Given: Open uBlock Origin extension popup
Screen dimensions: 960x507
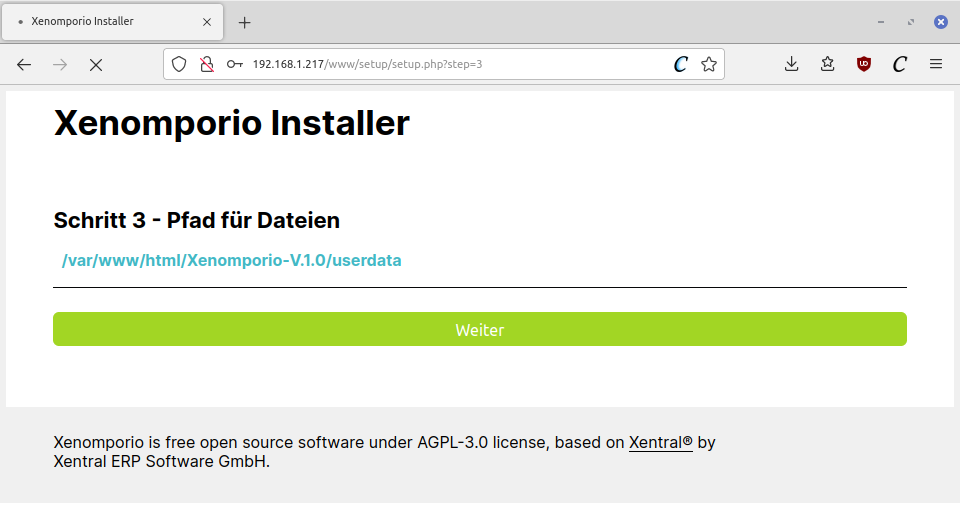Looking at the screenshot, I should click(x=863, y=64).
